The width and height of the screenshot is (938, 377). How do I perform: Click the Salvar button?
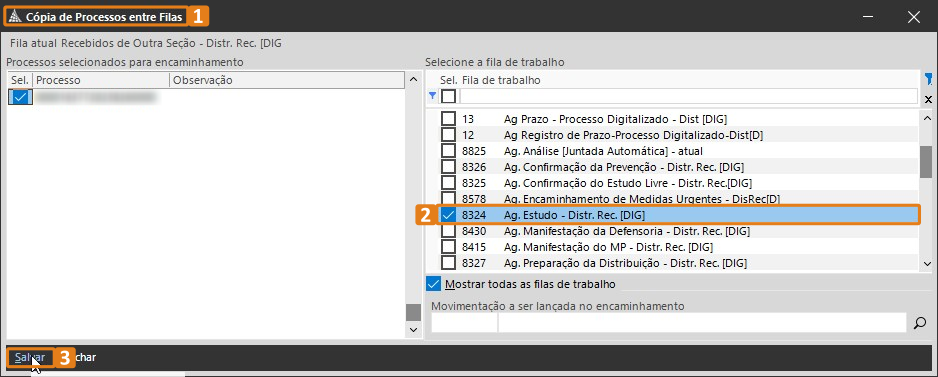point(30,357)
